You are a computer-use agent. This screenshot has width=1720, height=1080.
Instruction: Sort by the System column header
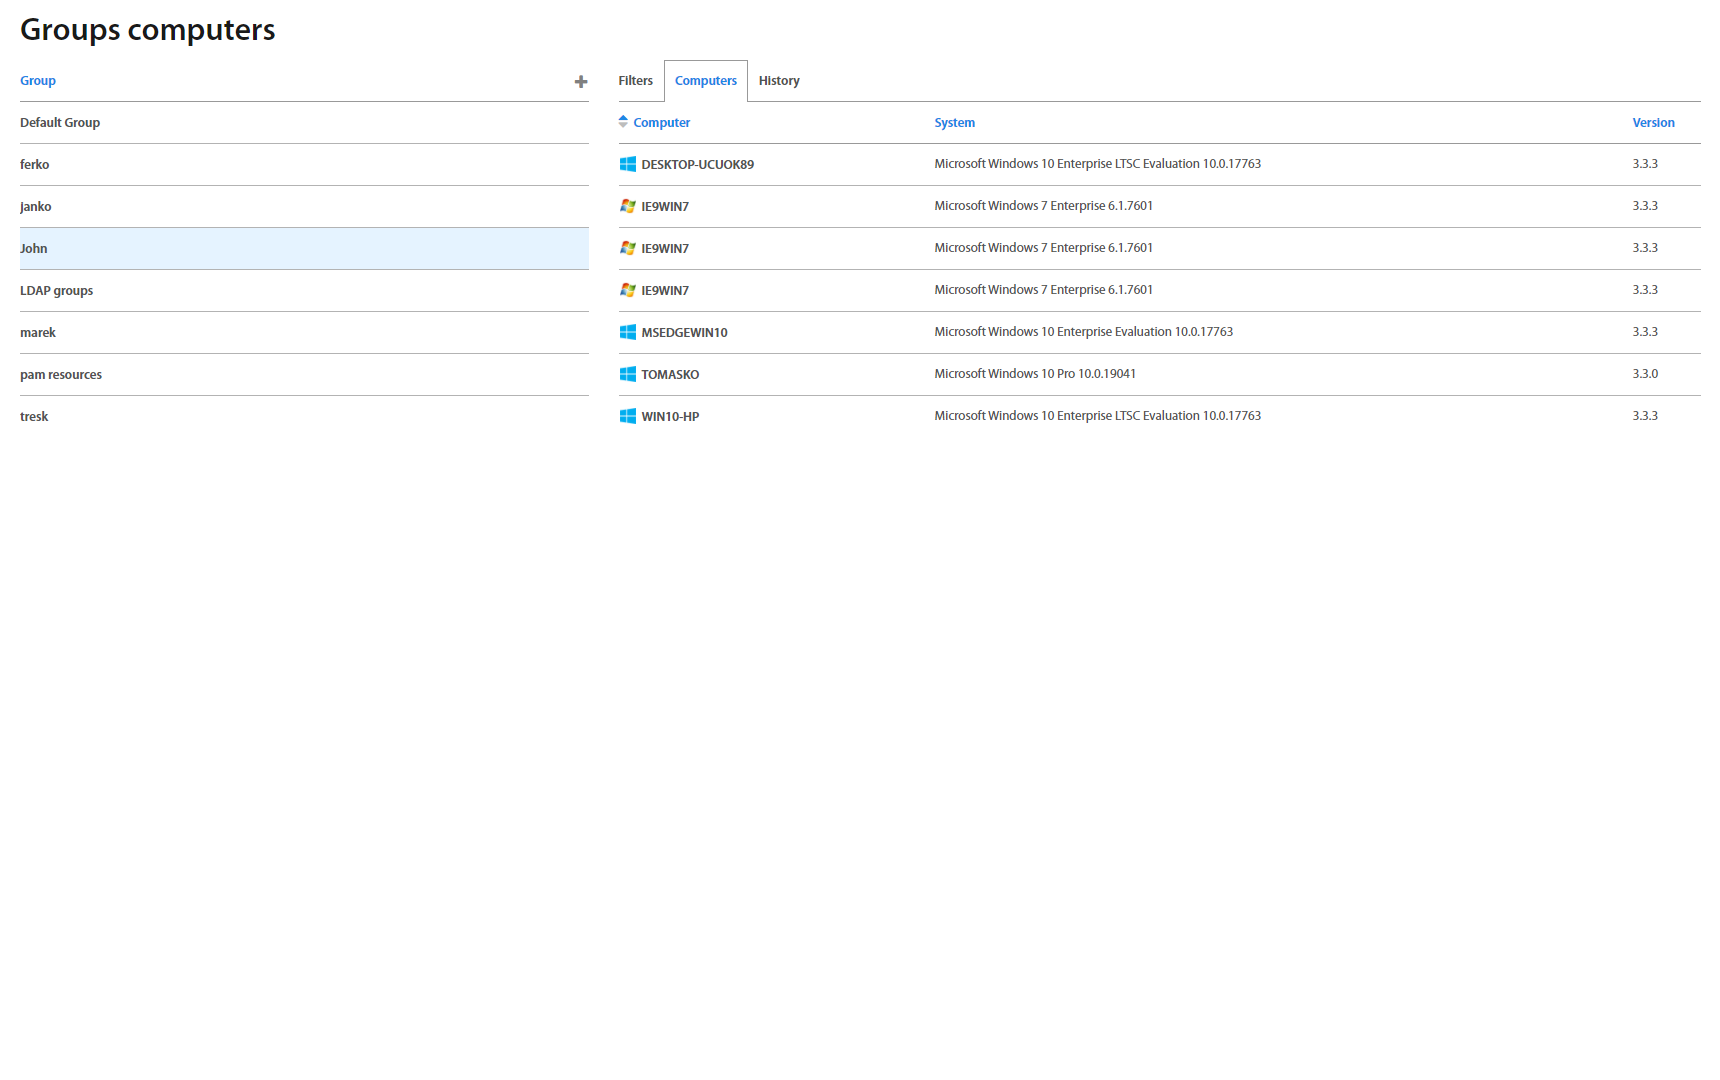coord(954,123)
